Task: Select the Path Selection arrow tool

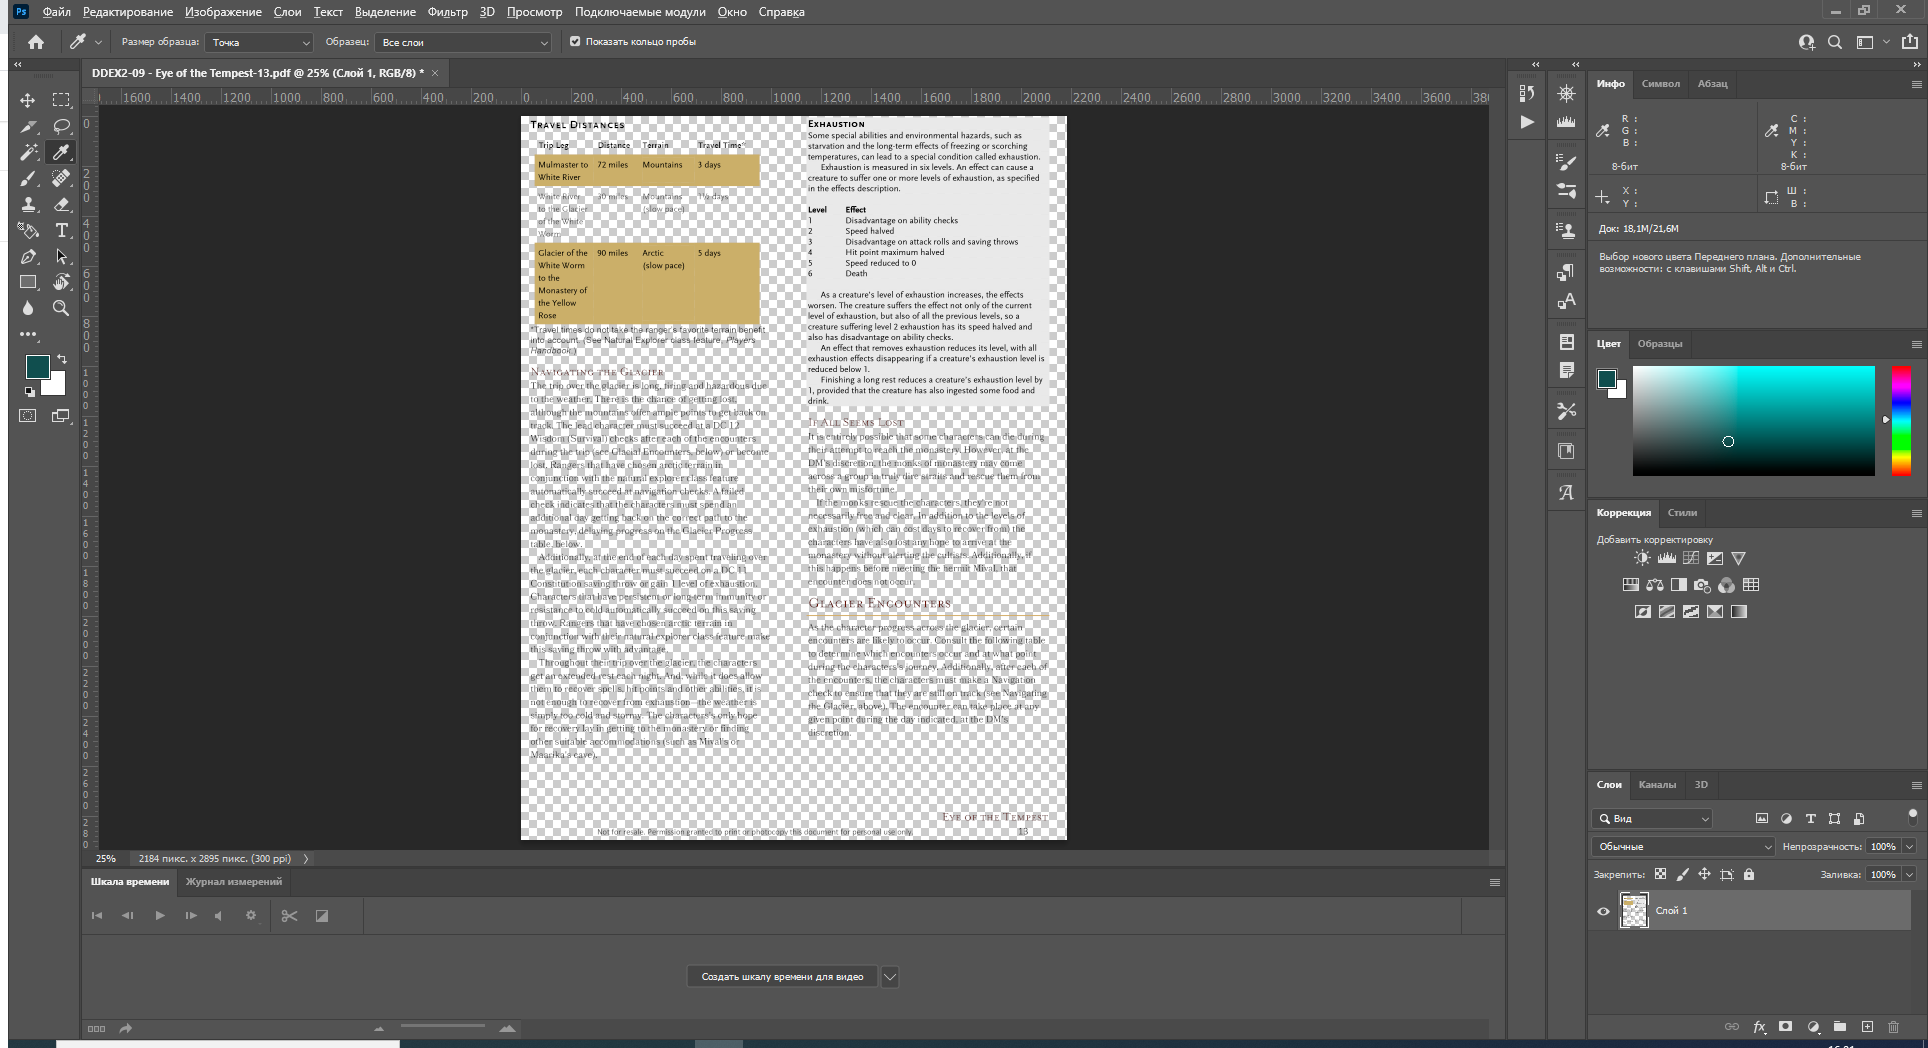Action: [61, 256]
